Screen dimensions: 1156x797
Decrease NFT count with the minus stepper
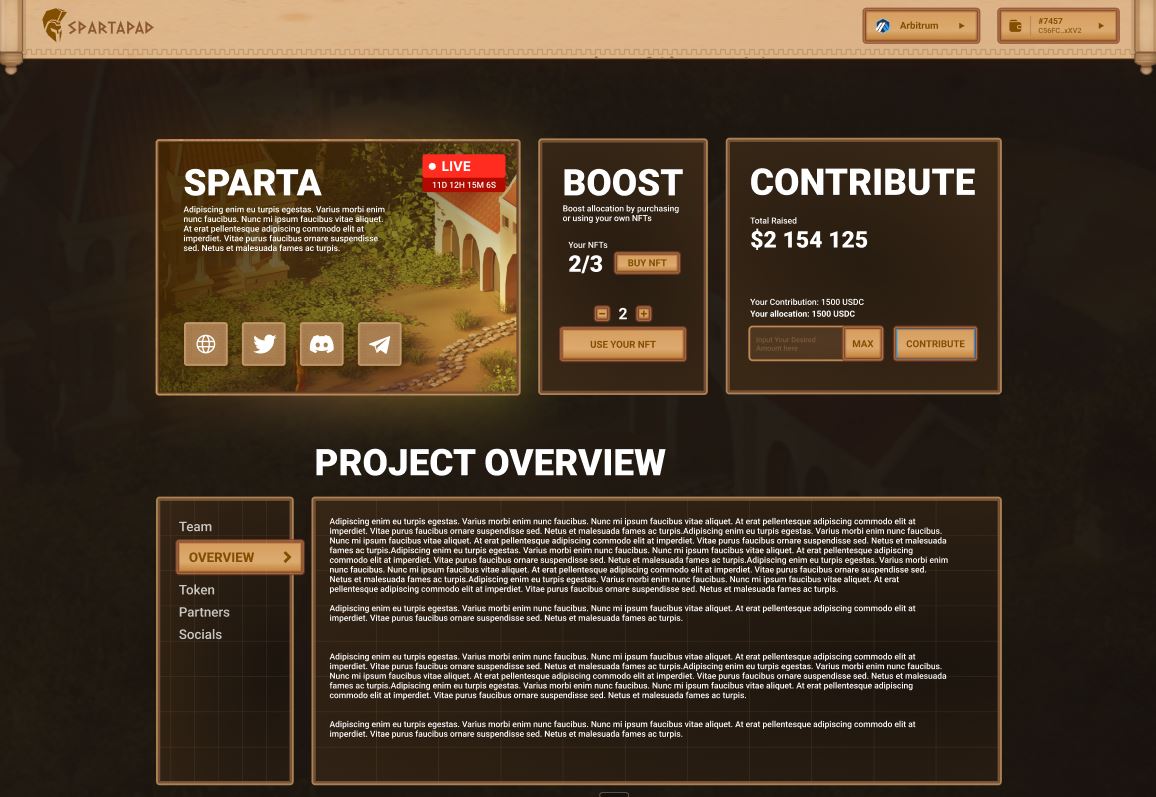click(x=601, y=313)
